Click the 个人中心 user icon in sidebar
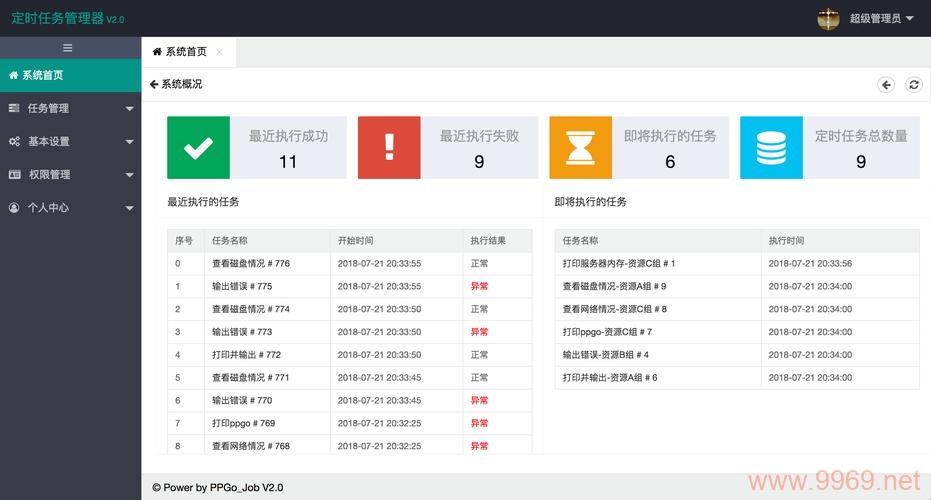The width and height of the screenshot is (931, 500). pyautogui.click(x=14, y=207)
